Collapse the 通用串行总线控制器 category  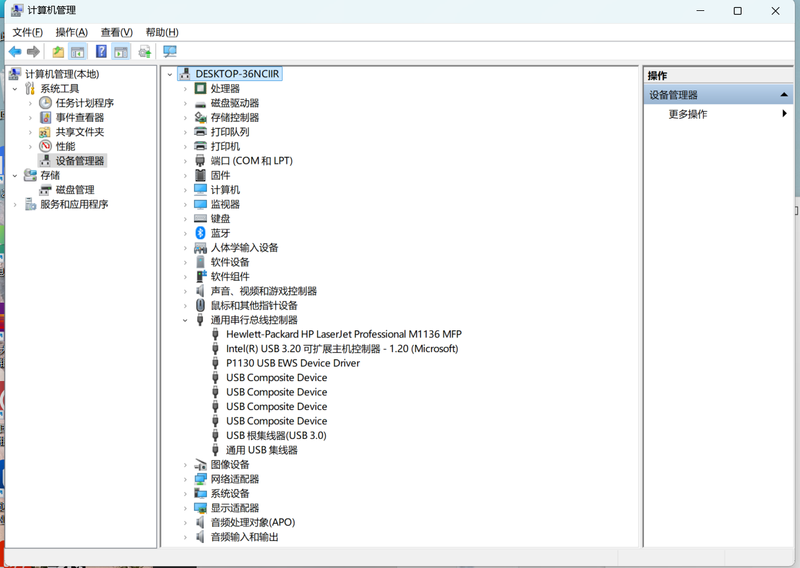tap(186, 320)
